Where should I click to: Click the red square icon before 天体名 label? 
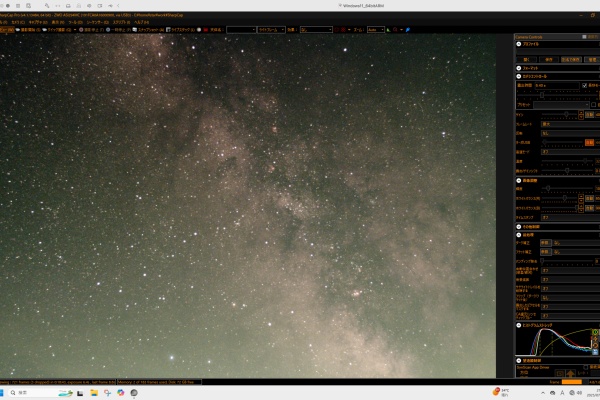tap(205, 30)
